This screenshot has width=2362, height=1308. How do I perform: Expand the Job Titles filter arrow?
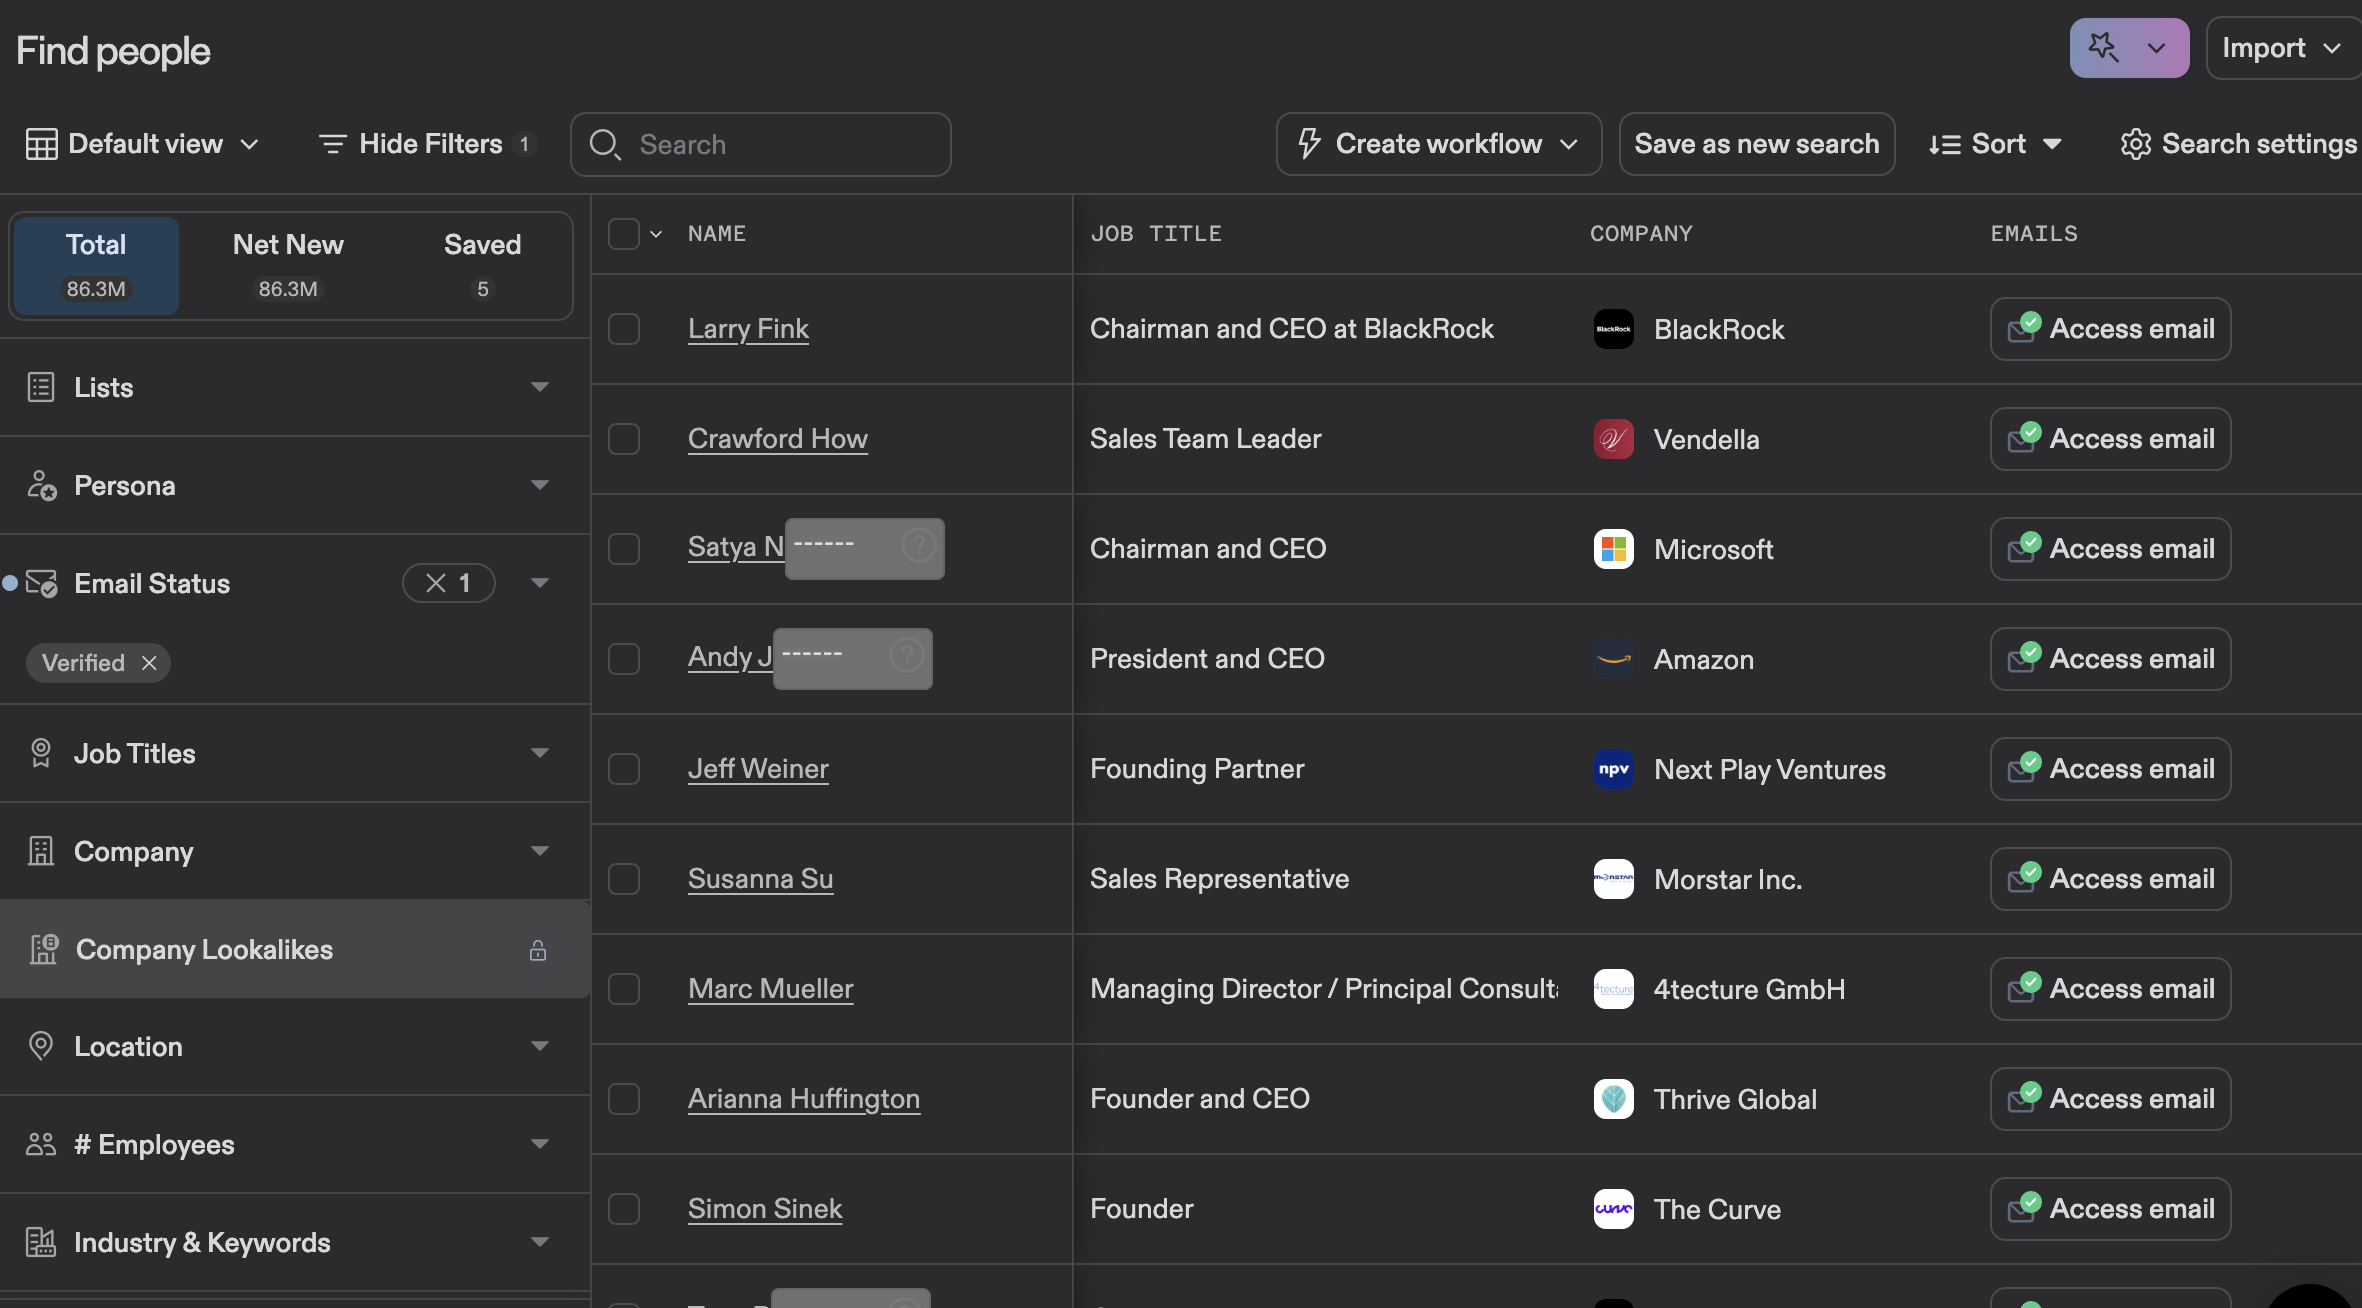click(540, 753)
